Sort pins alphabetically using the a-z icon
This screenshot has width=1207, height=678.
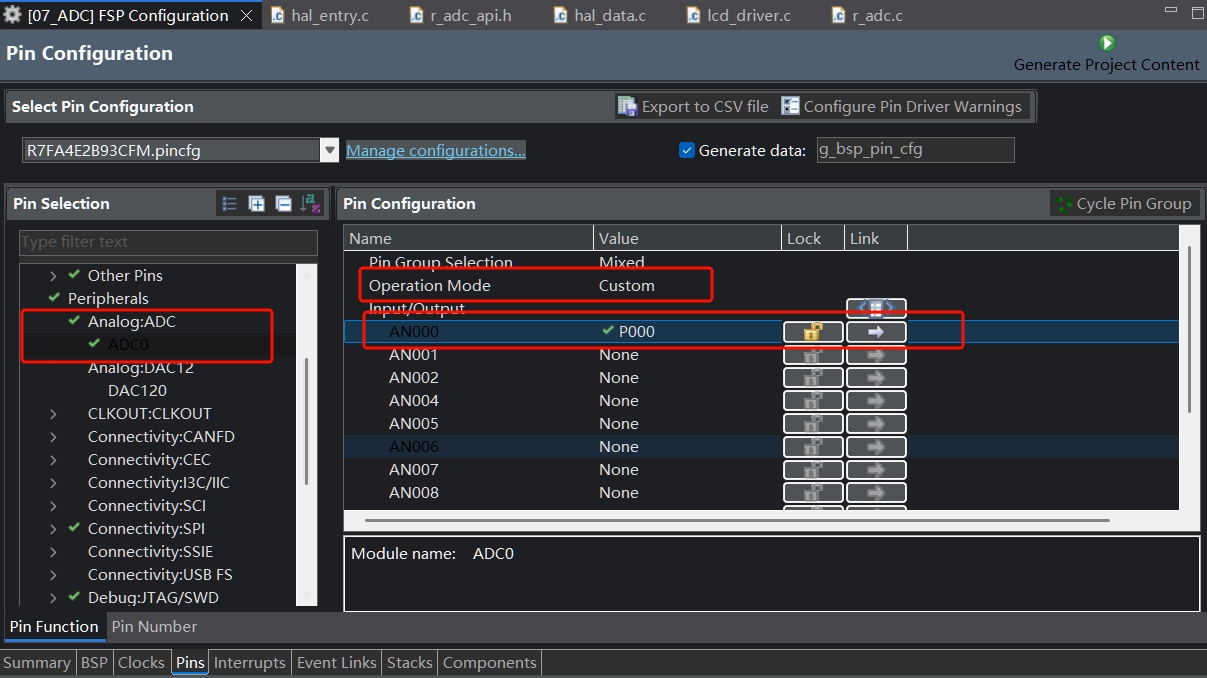[x=310, y=204]
